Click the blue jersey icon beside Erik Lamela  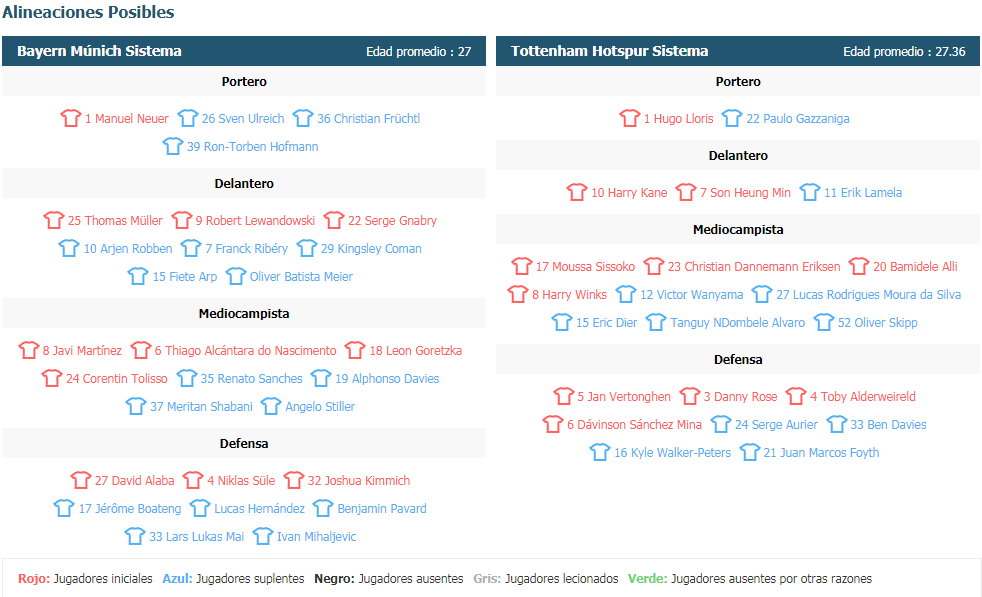[810, 193]
